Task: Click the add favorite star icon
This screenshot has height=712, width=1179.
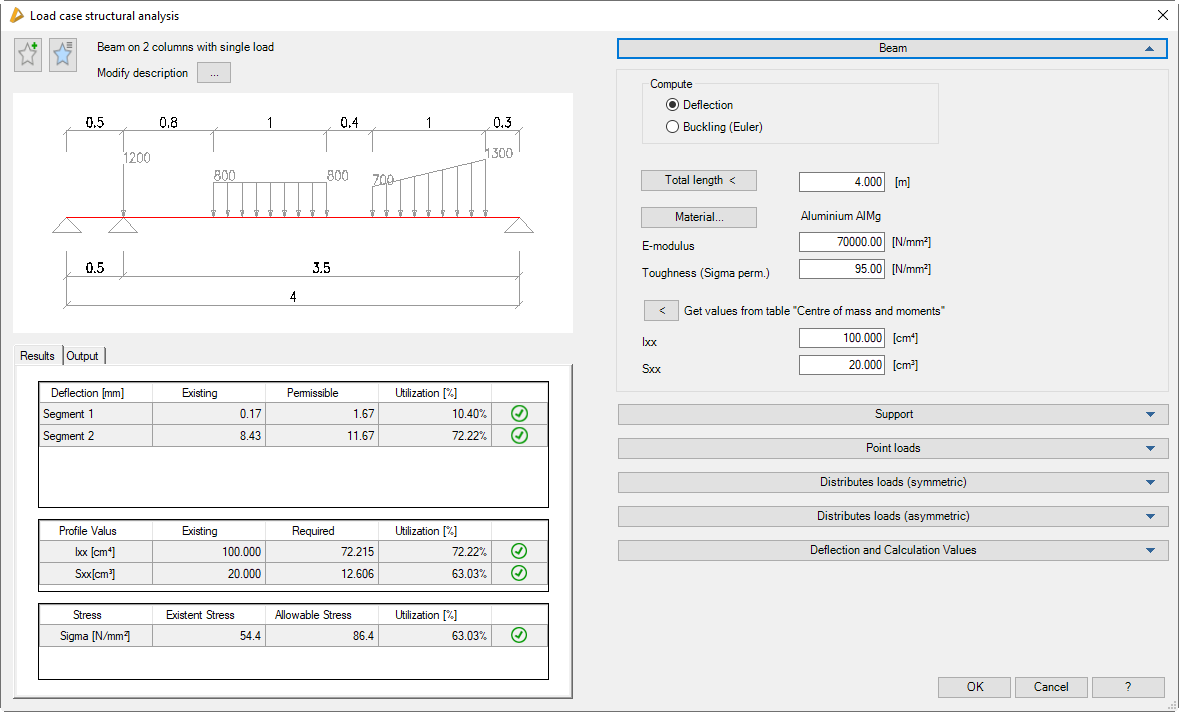Action: pos(28,55)
